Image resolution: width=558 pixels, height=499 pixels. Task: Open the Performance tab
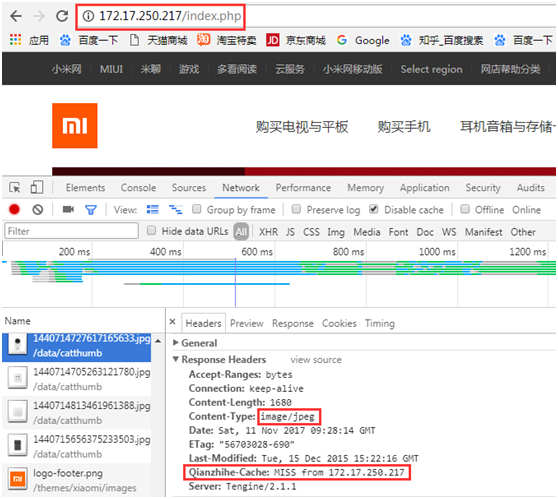click(303, 188)
